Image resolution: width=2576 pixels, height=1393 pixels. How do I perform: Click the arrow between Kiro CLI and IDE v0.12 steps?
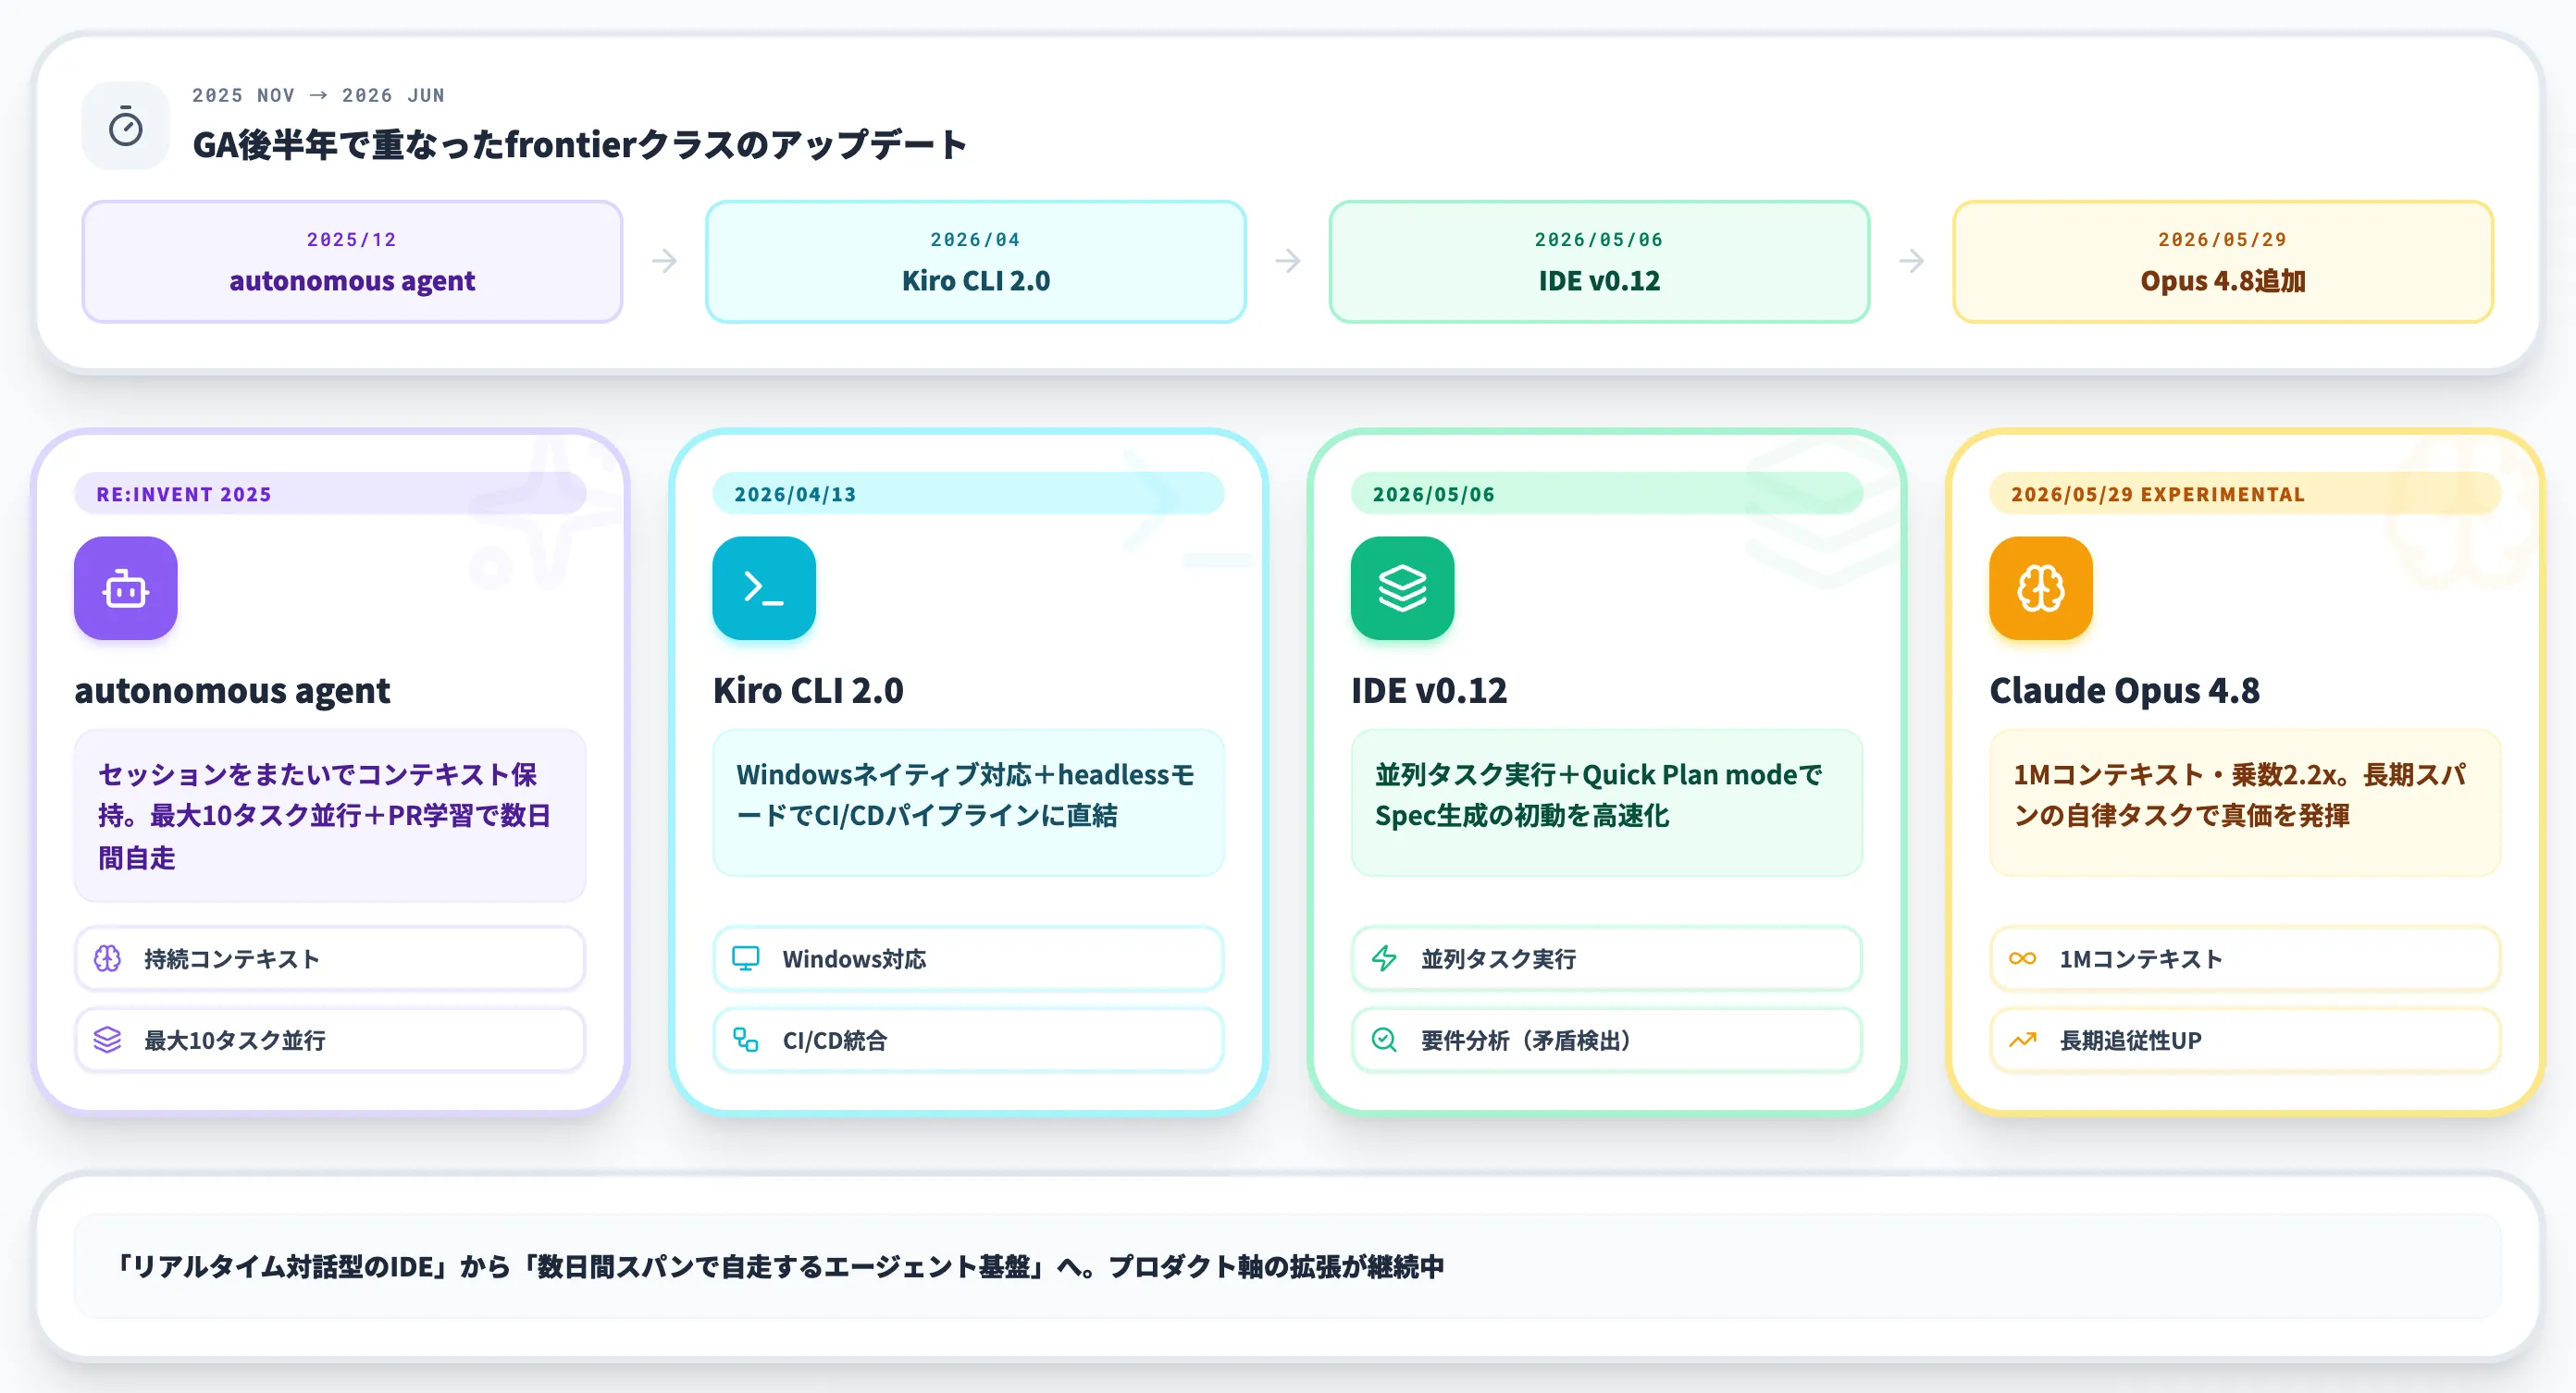(x=1288, y=261)
